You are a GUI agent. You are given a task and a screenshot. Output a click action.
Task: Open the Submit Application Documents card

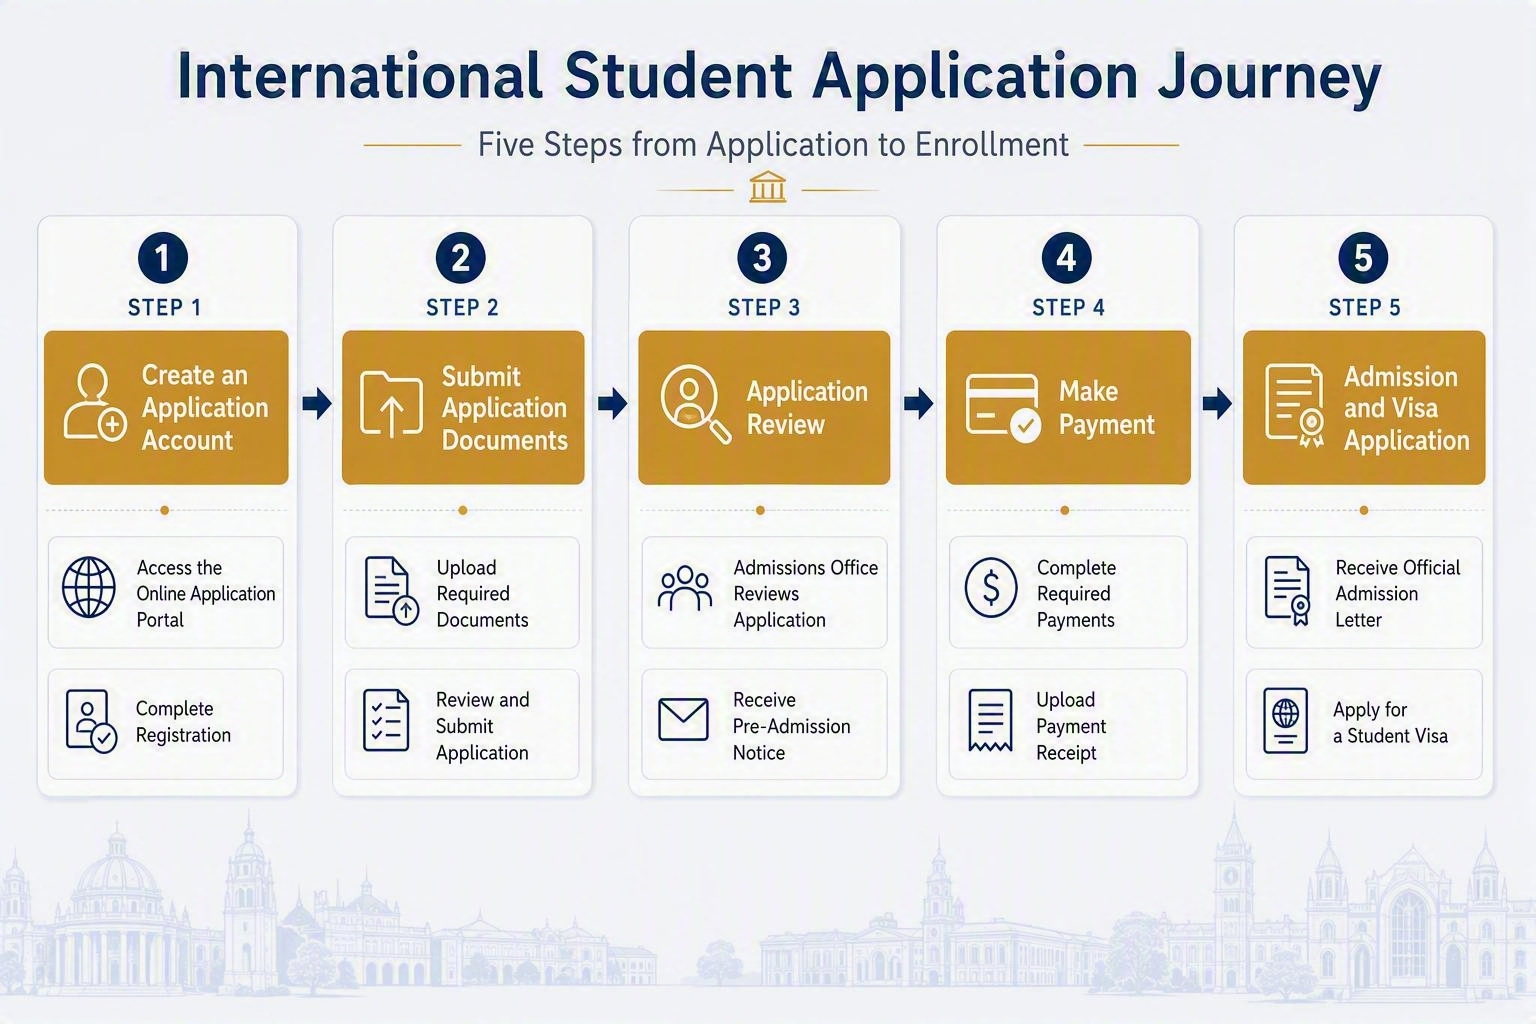tap(463, 408)
